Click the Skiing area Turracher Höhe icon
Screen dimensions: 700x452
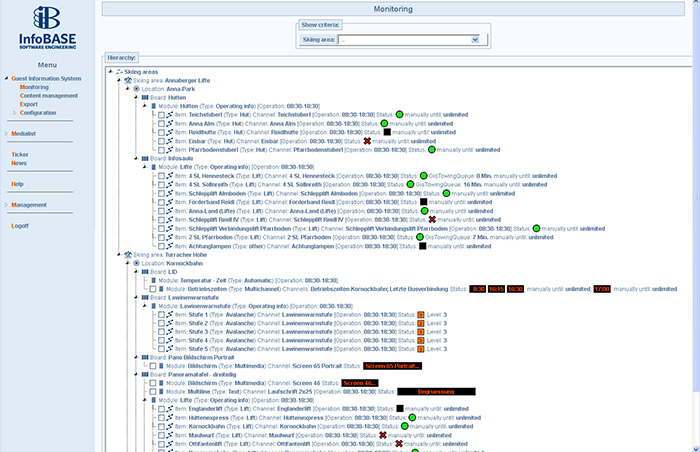[x=128, y=255]
